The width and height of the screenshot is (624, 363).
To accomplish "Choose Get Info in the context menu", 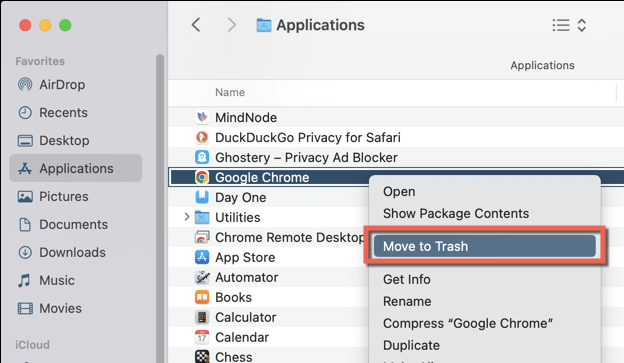I will [x=406, y=279].
